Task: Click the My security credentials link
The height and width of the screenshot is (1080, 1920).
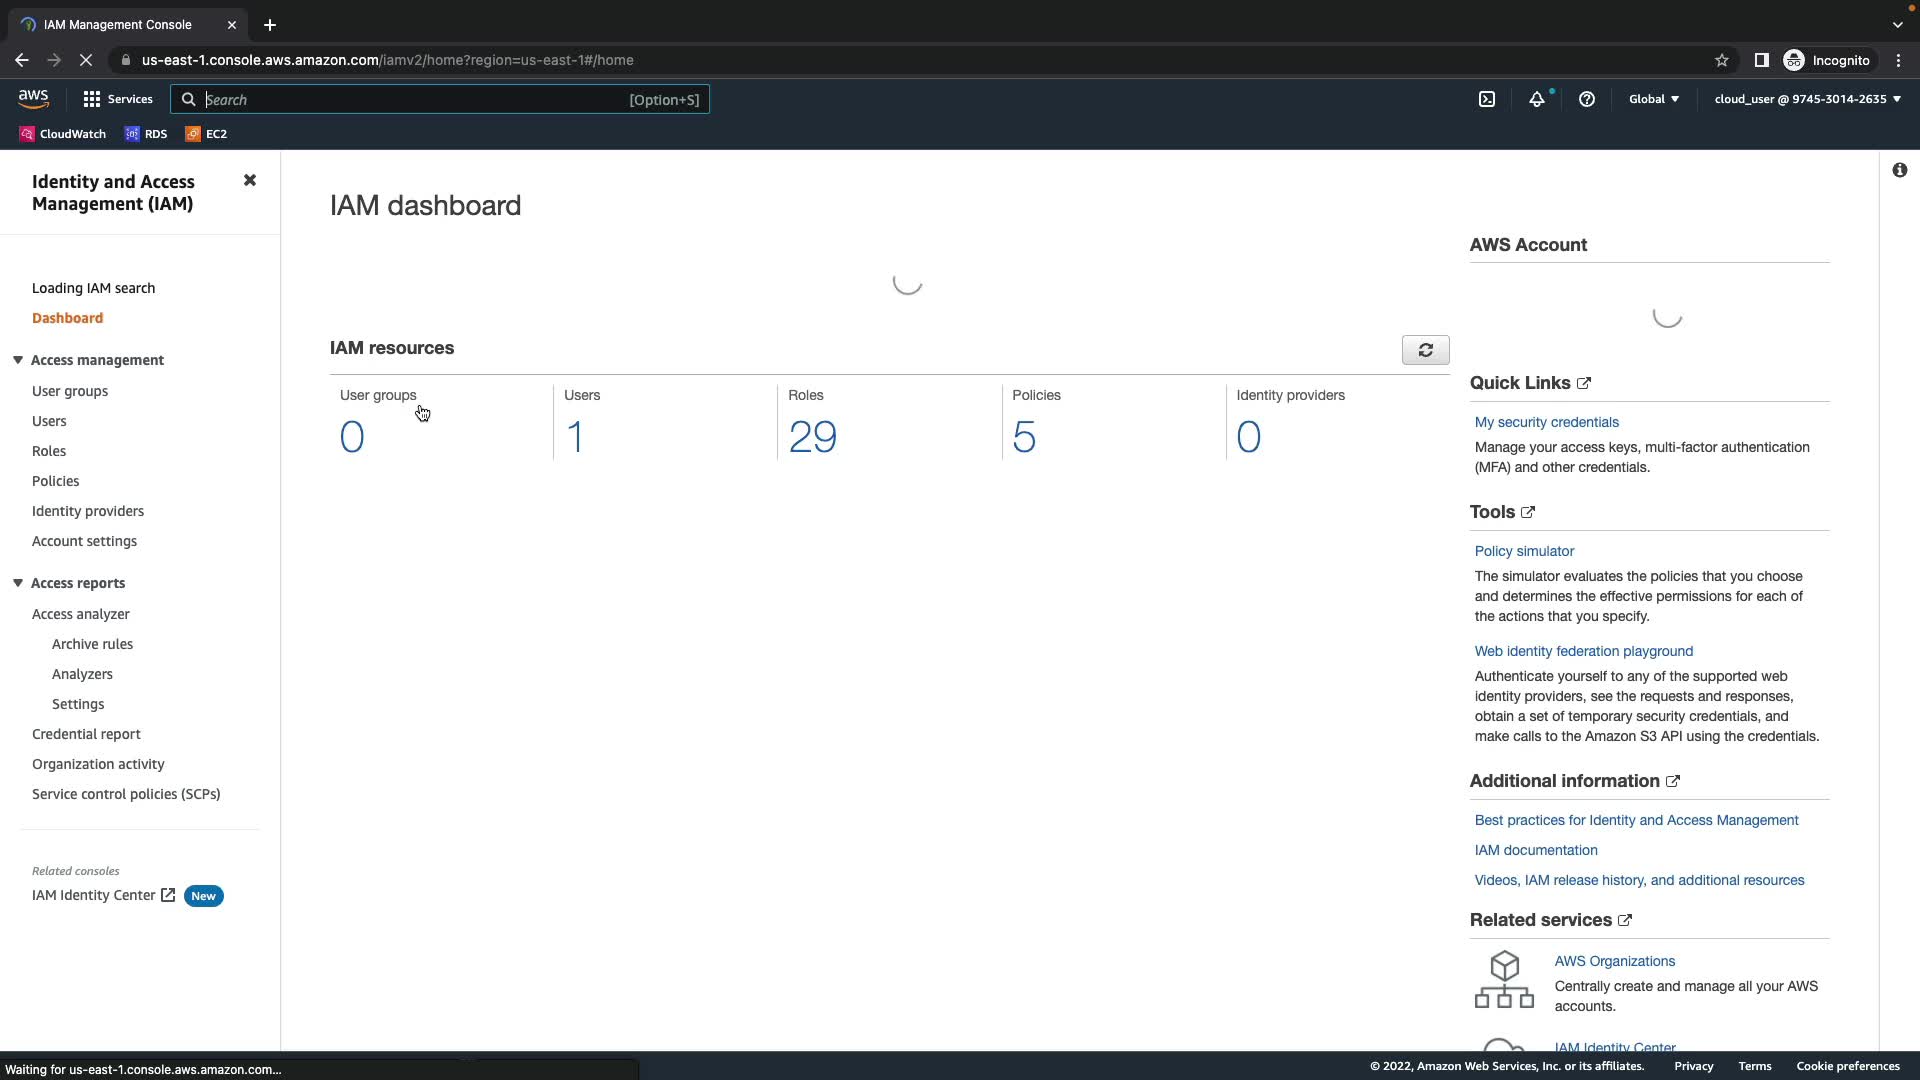Action: pos(1546,422)
